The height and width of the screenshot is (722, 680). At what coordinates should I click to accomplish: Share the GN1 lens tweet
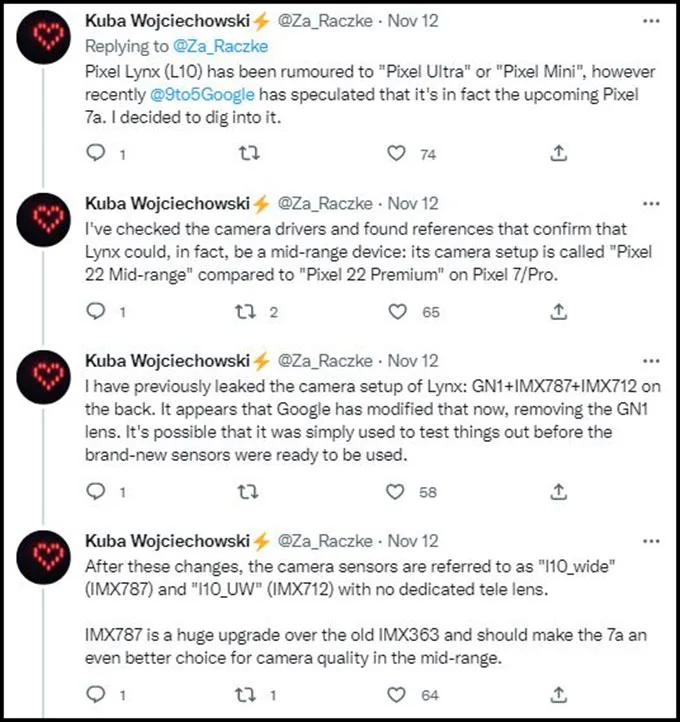pos(558,492)
